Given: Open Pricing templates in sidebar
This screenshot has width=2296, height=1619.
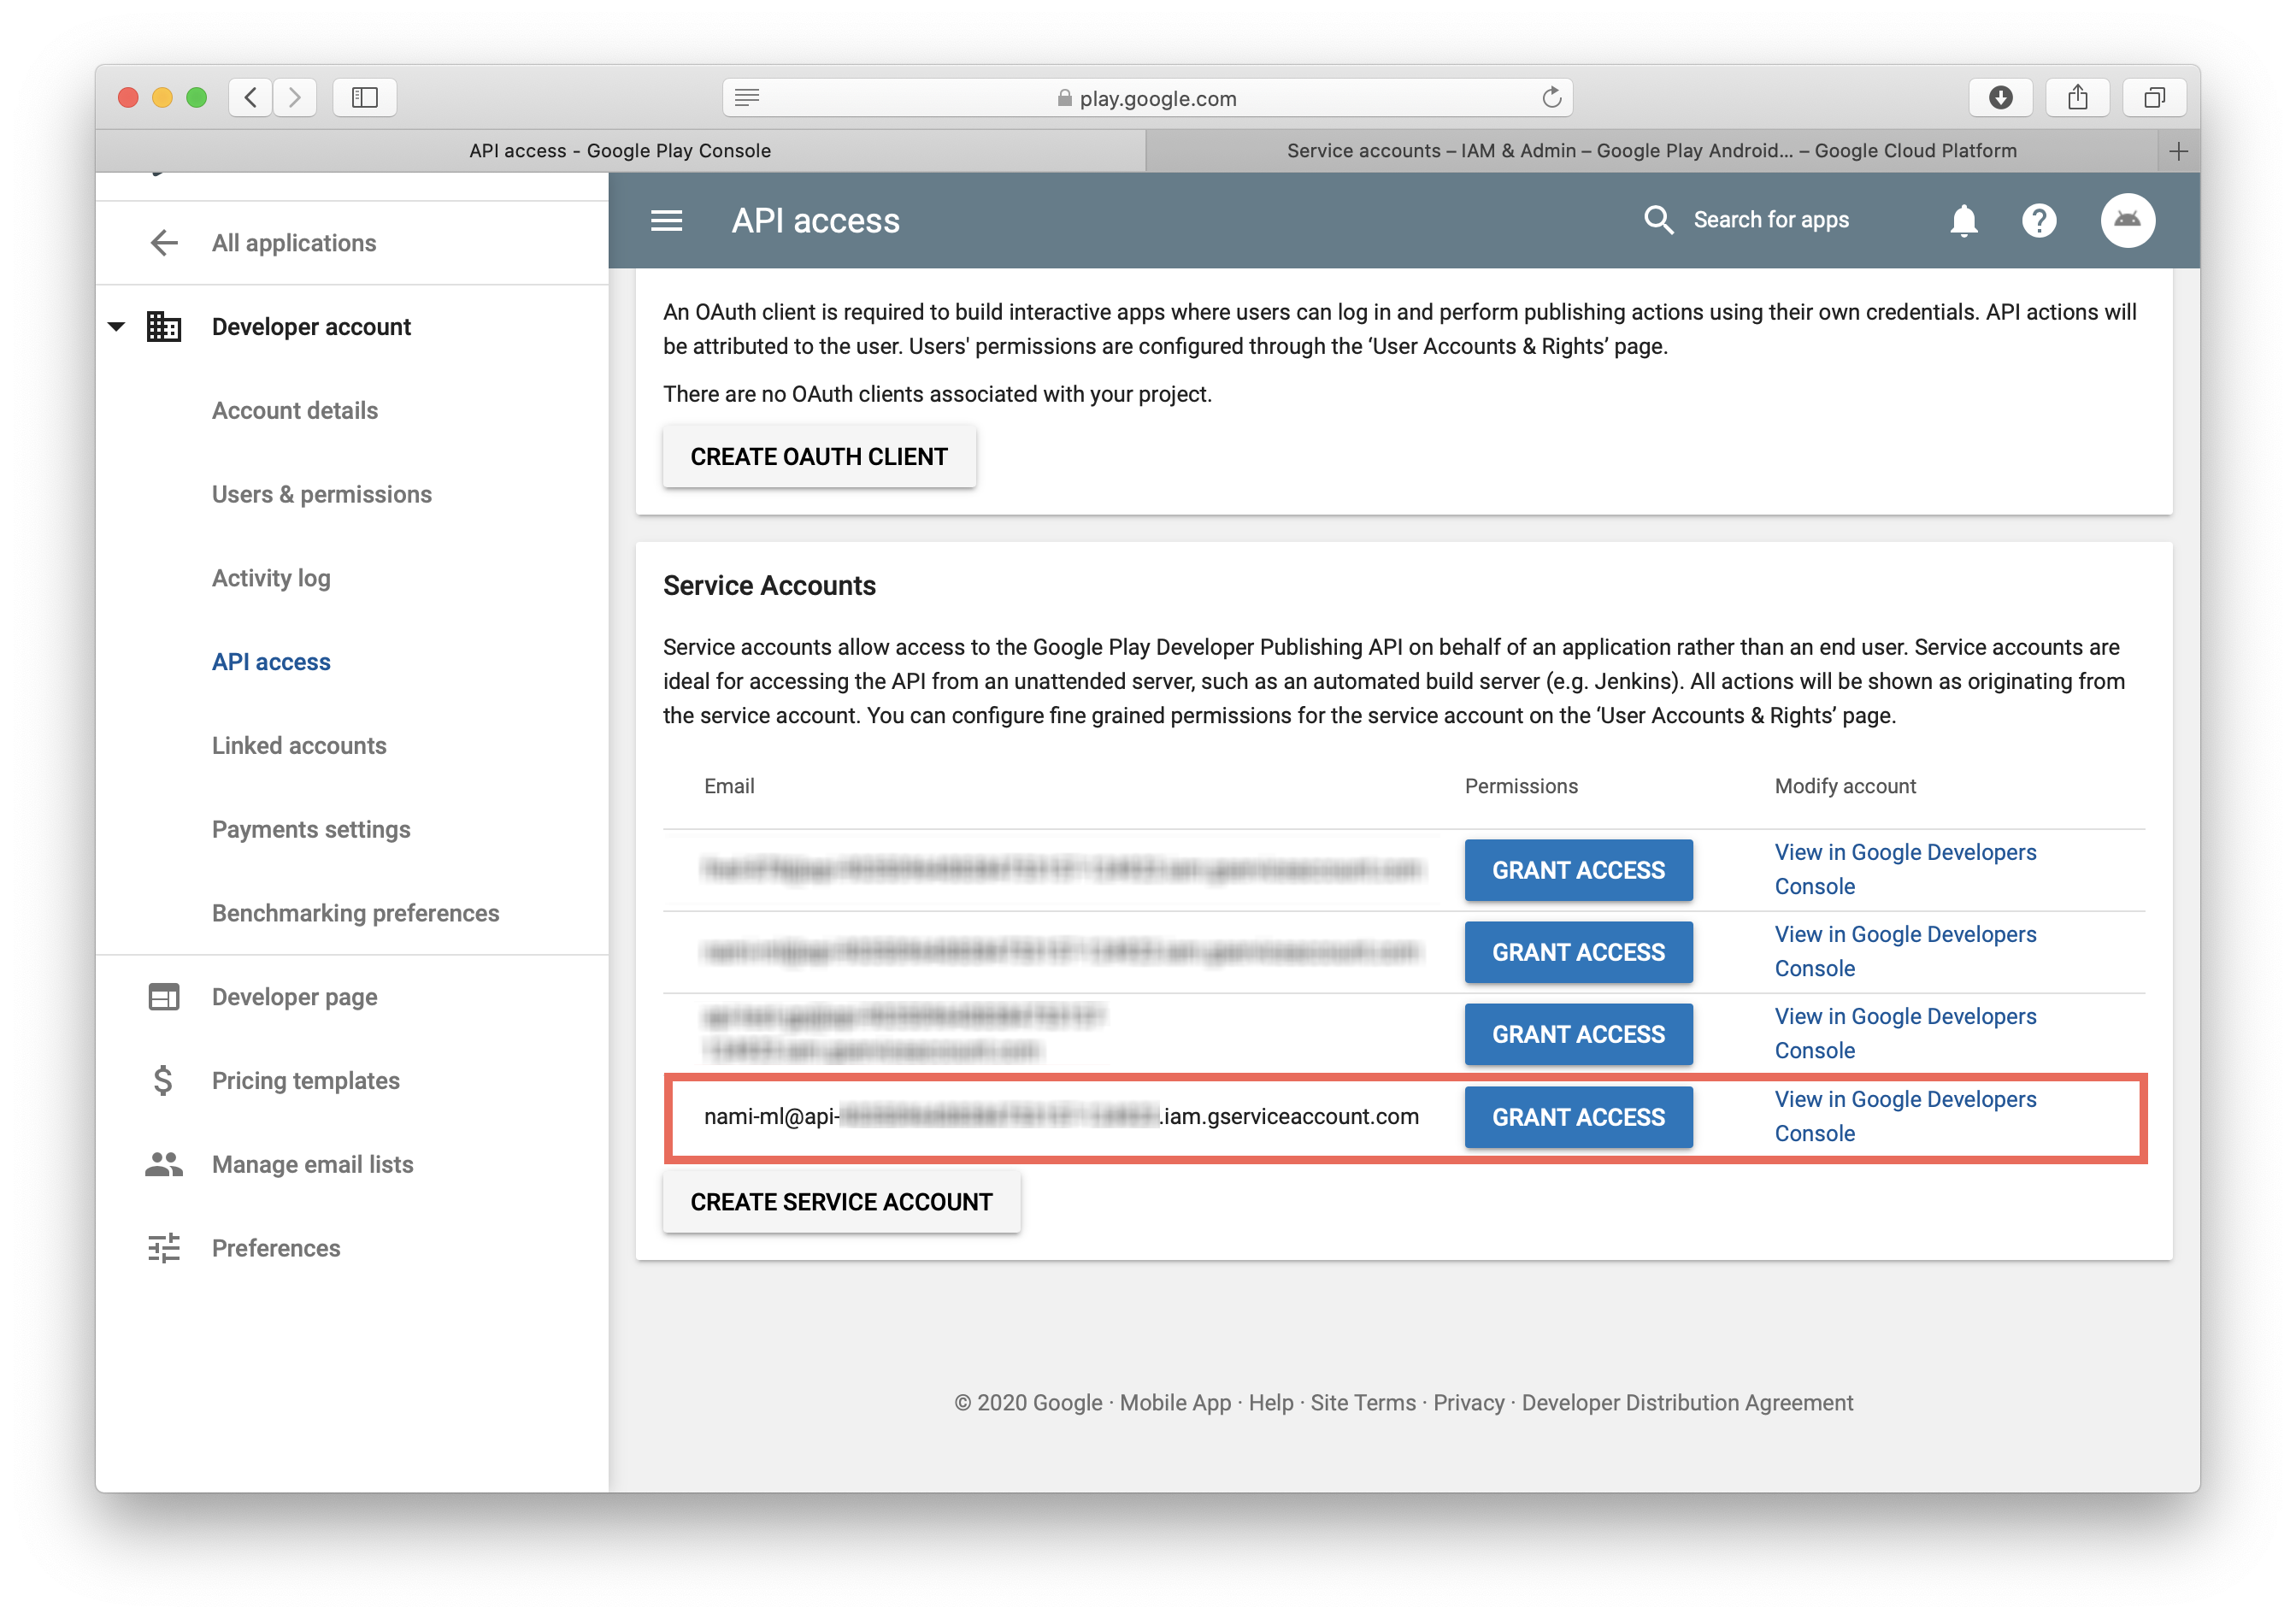Looking at the screenshot, I should click(x=305, y=1081).
